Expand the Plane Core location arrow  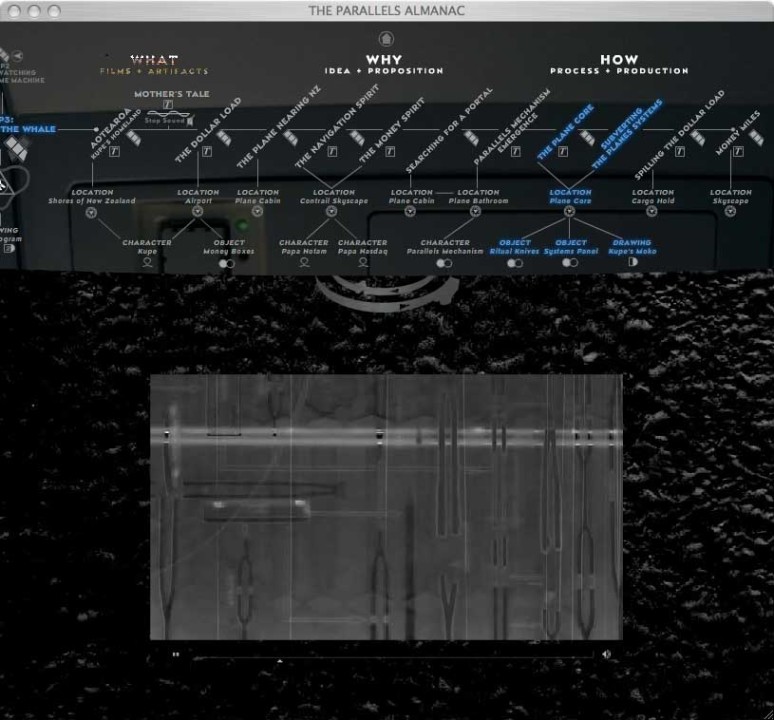(569, 212)
